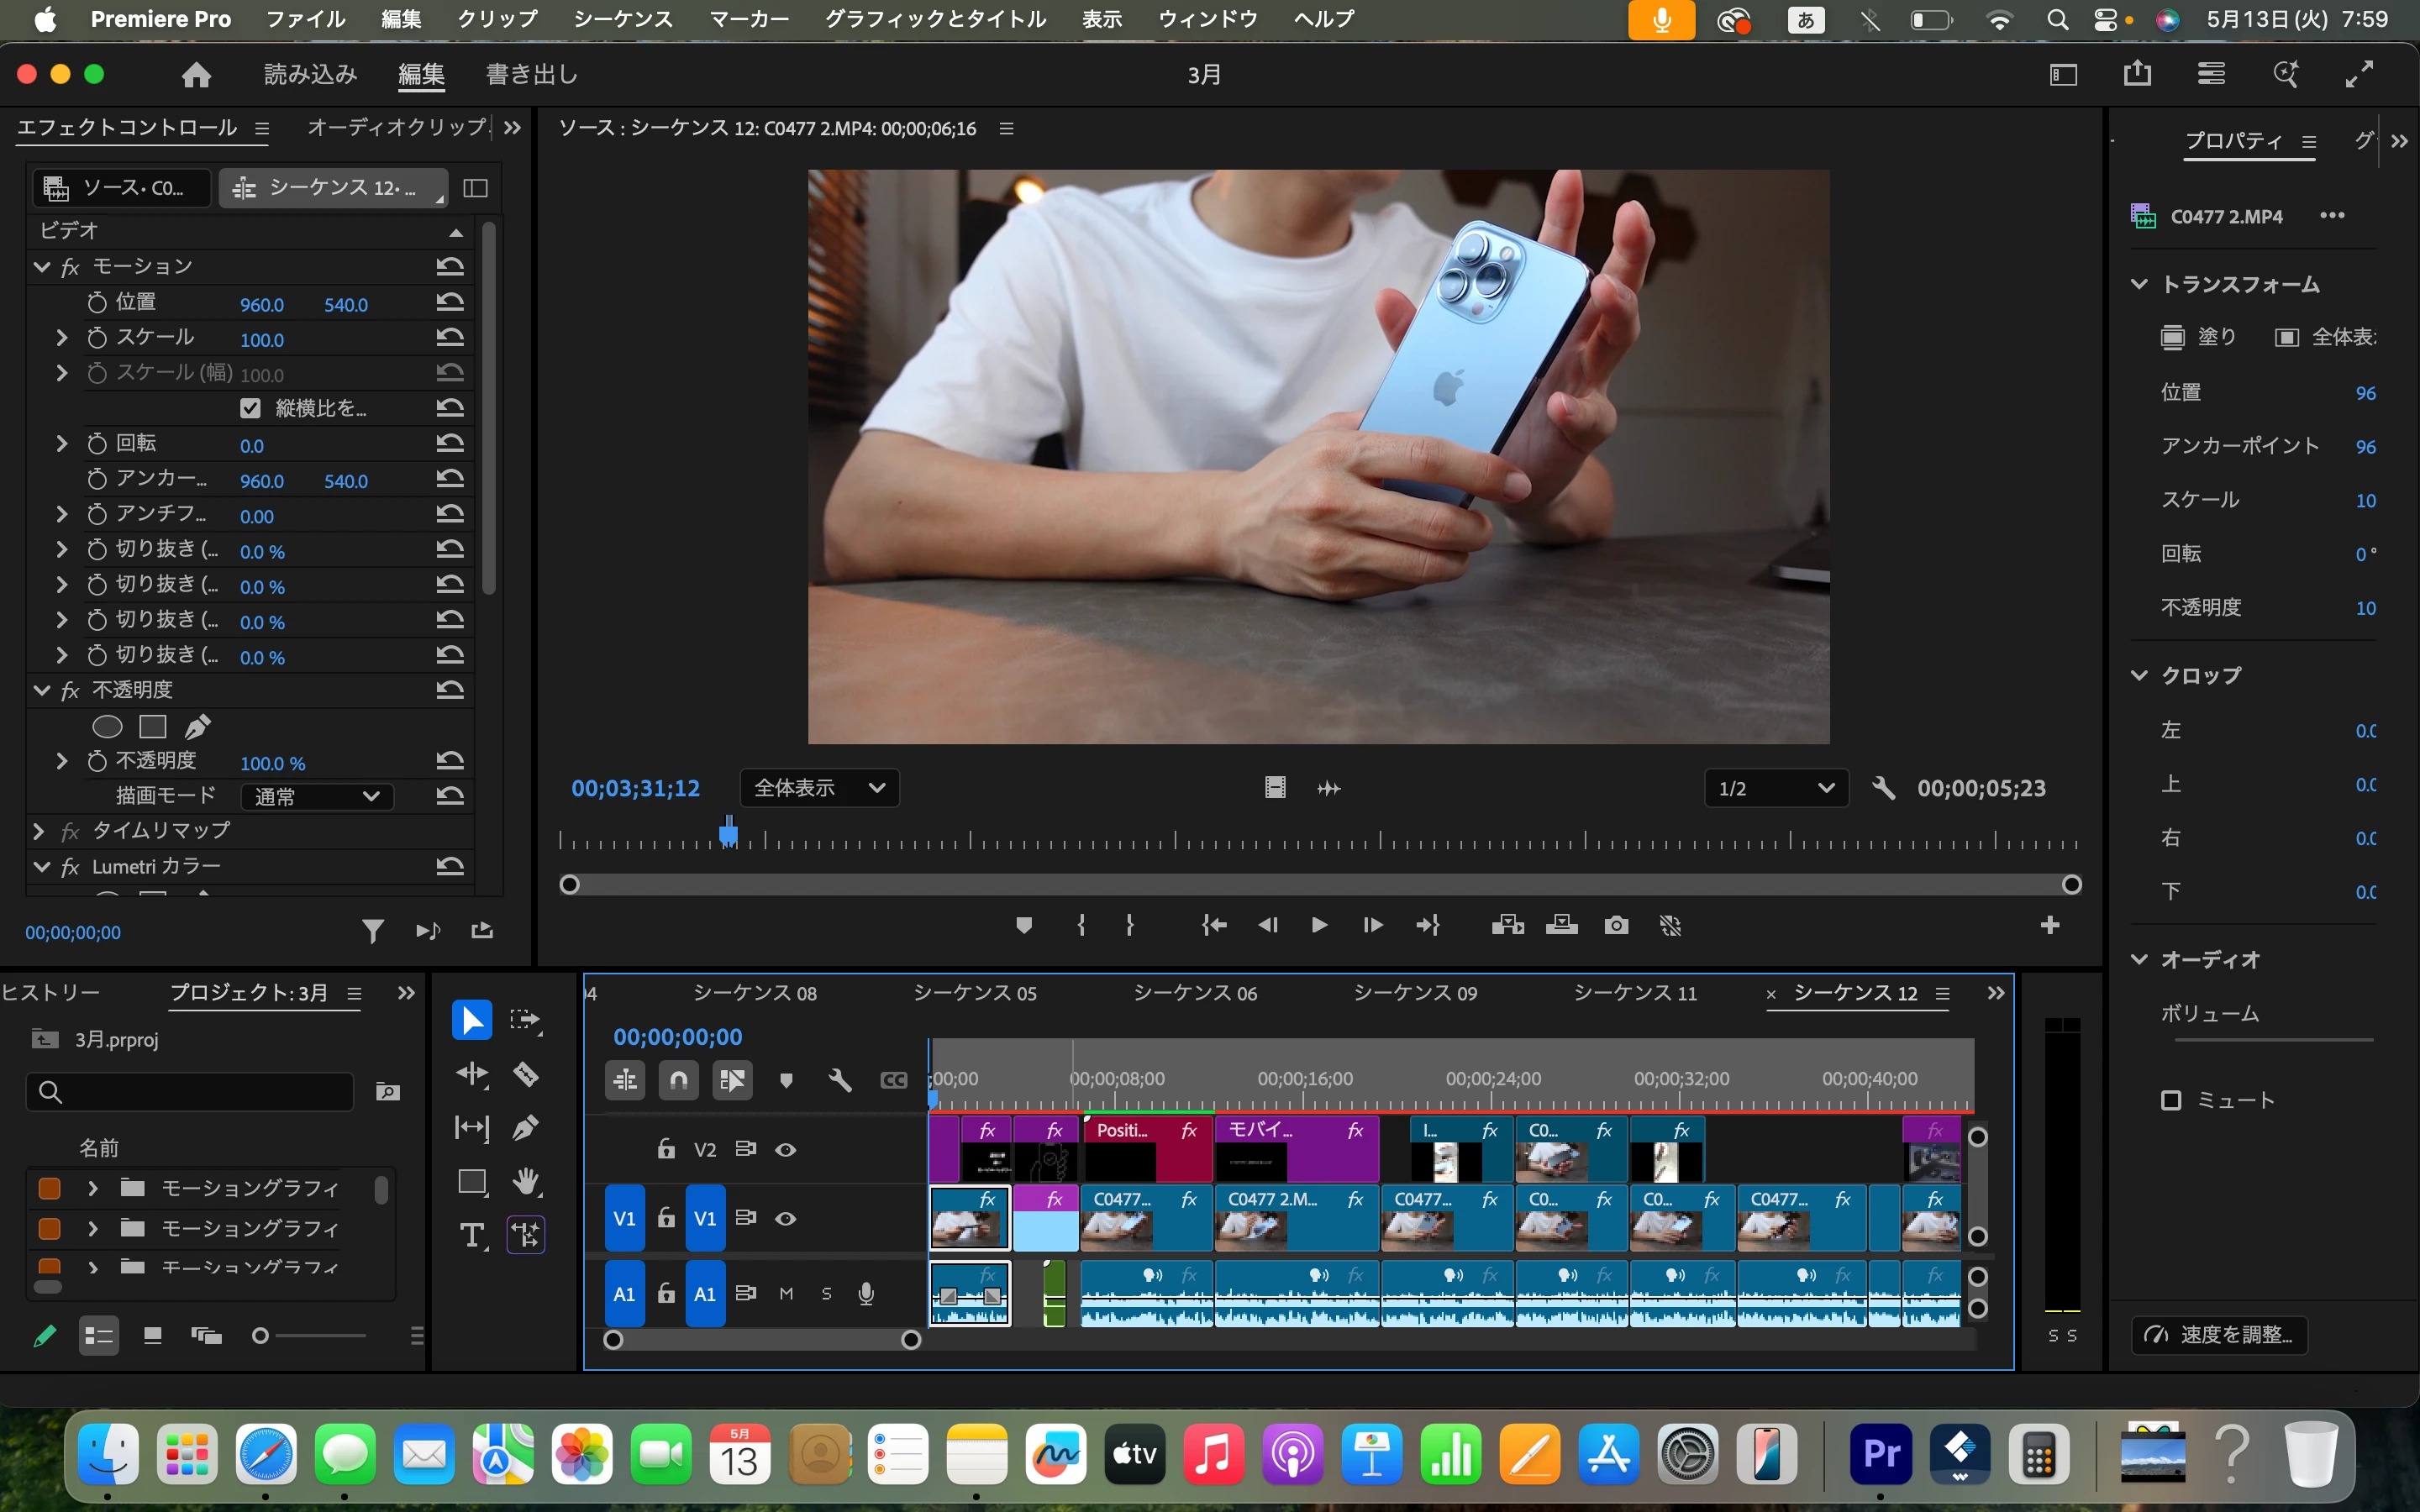2420x1512 pixels.
Task: Expand the タイムリマップ effect section
Action: coord(39,831)
